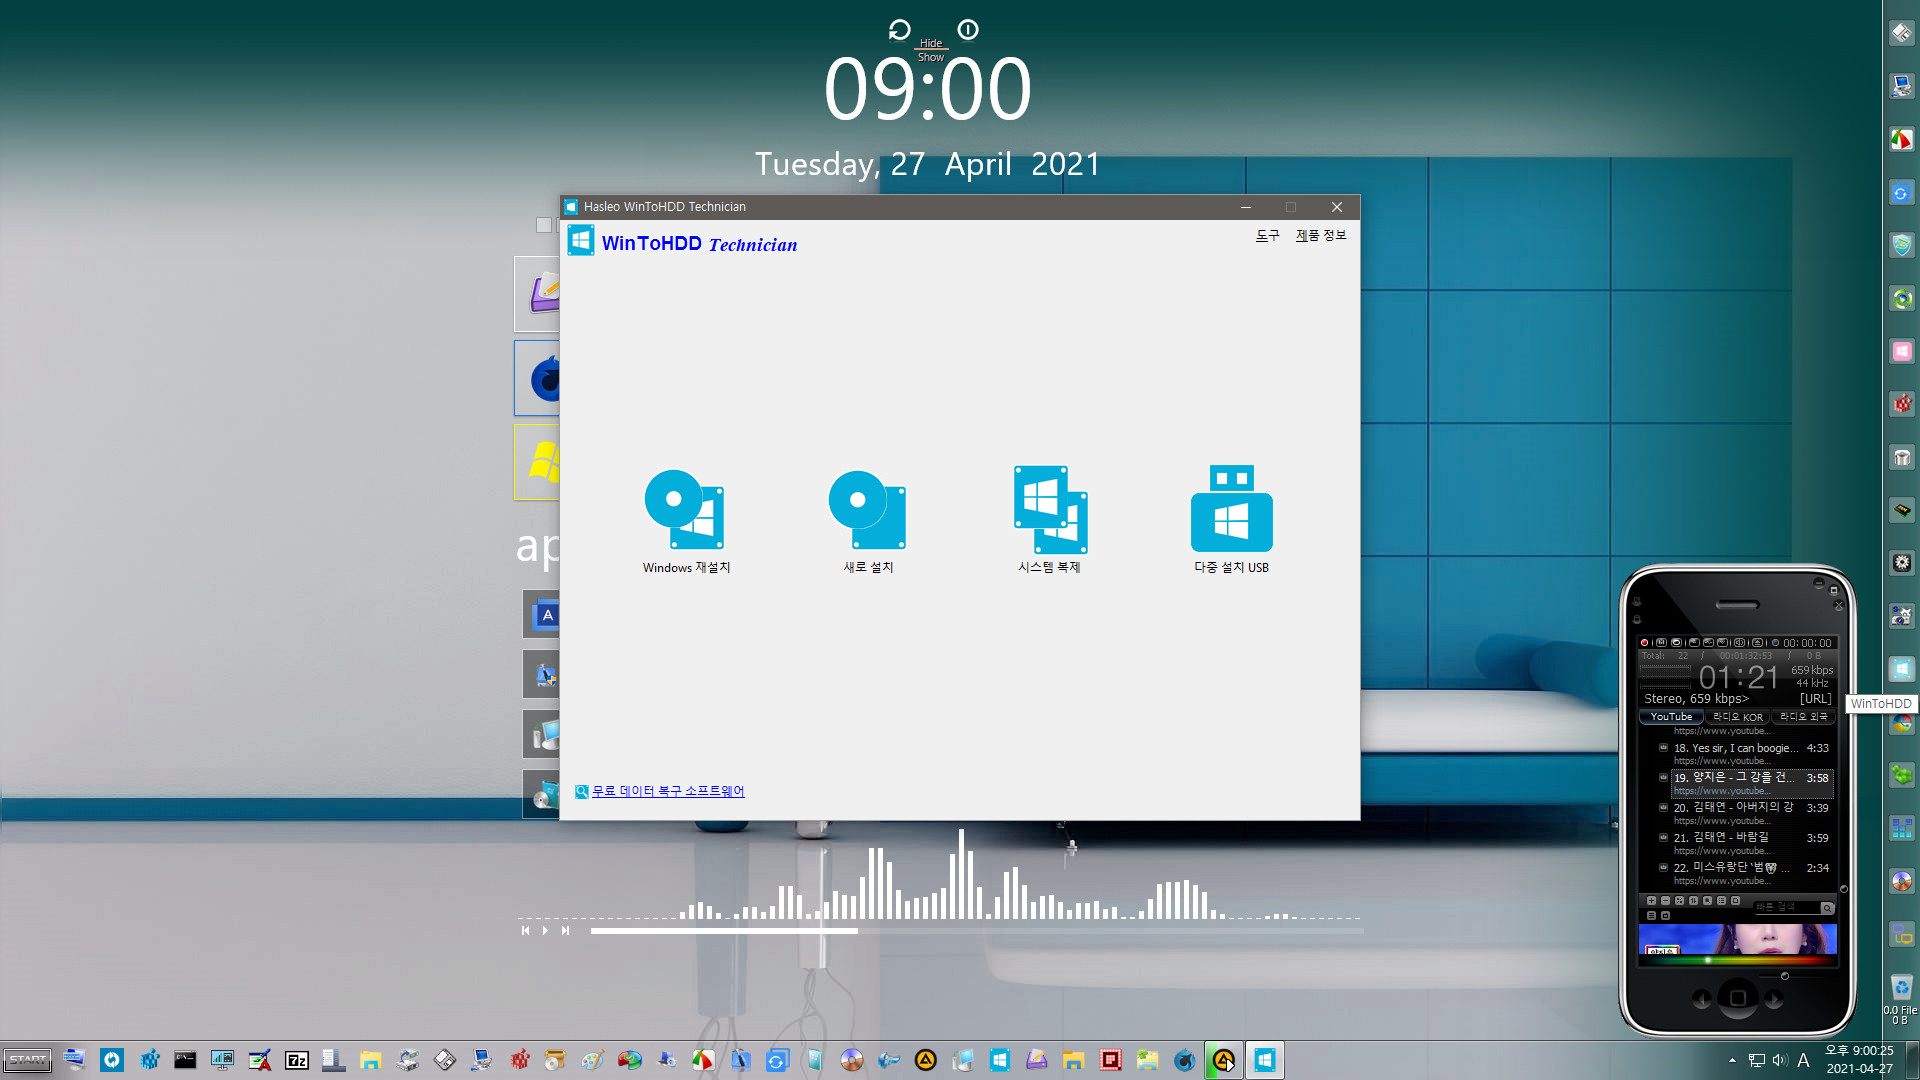Close the phone-skin player

[x=1838, y=606]
